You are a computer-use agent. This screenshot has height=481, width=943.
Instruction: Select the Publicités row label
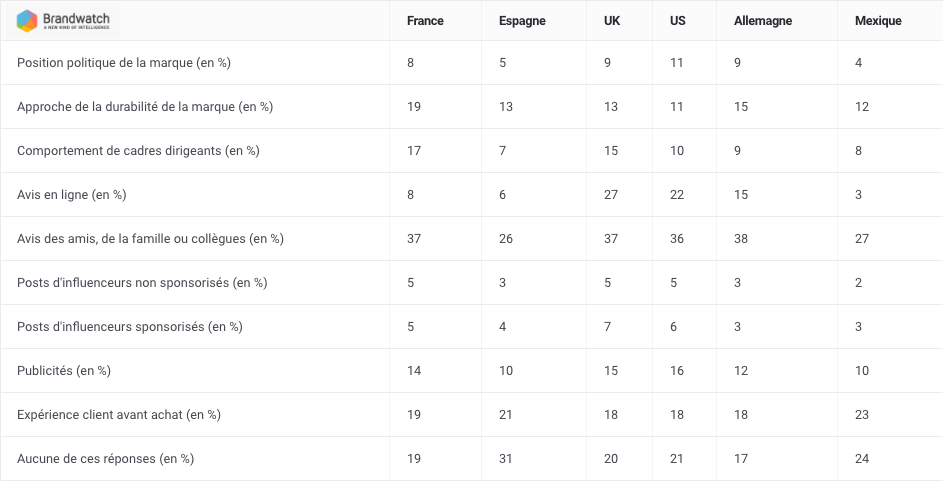(x=64, y=371)
